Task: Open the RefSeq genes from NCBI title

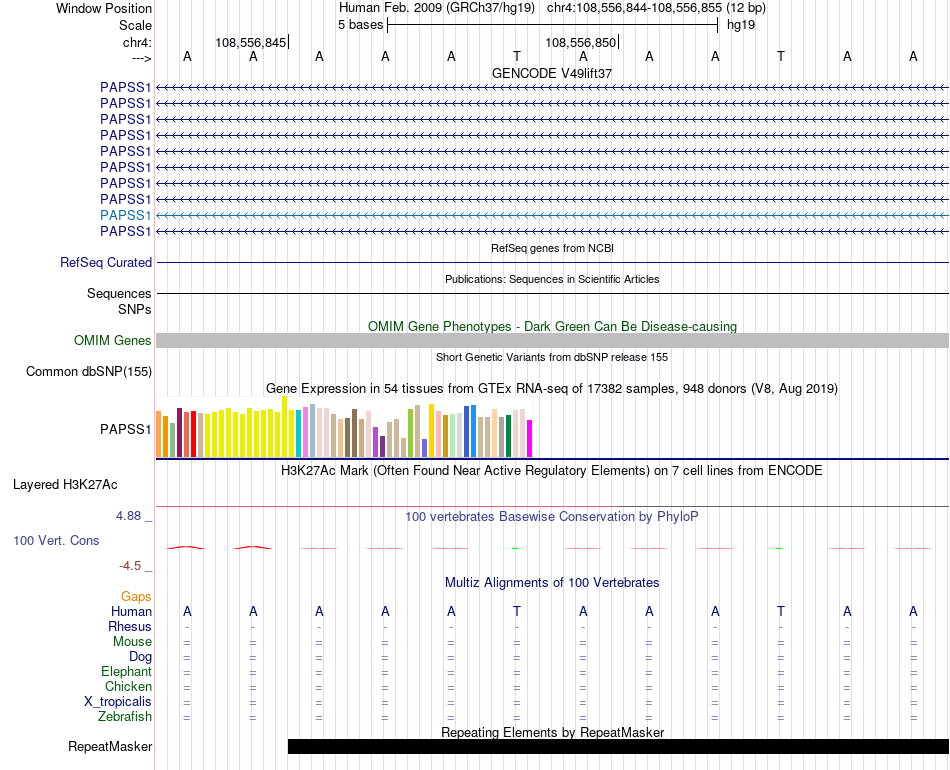Action: coord(552,248)
